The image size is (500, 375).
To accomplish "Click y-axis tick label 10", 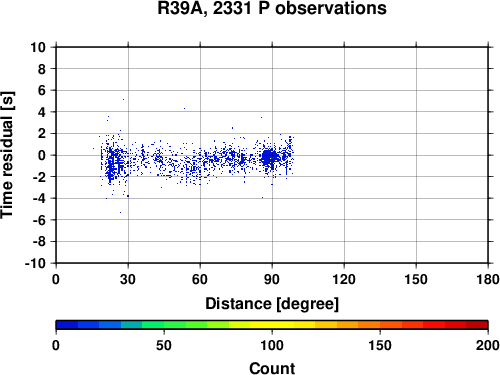I will (x=38, y=47).
